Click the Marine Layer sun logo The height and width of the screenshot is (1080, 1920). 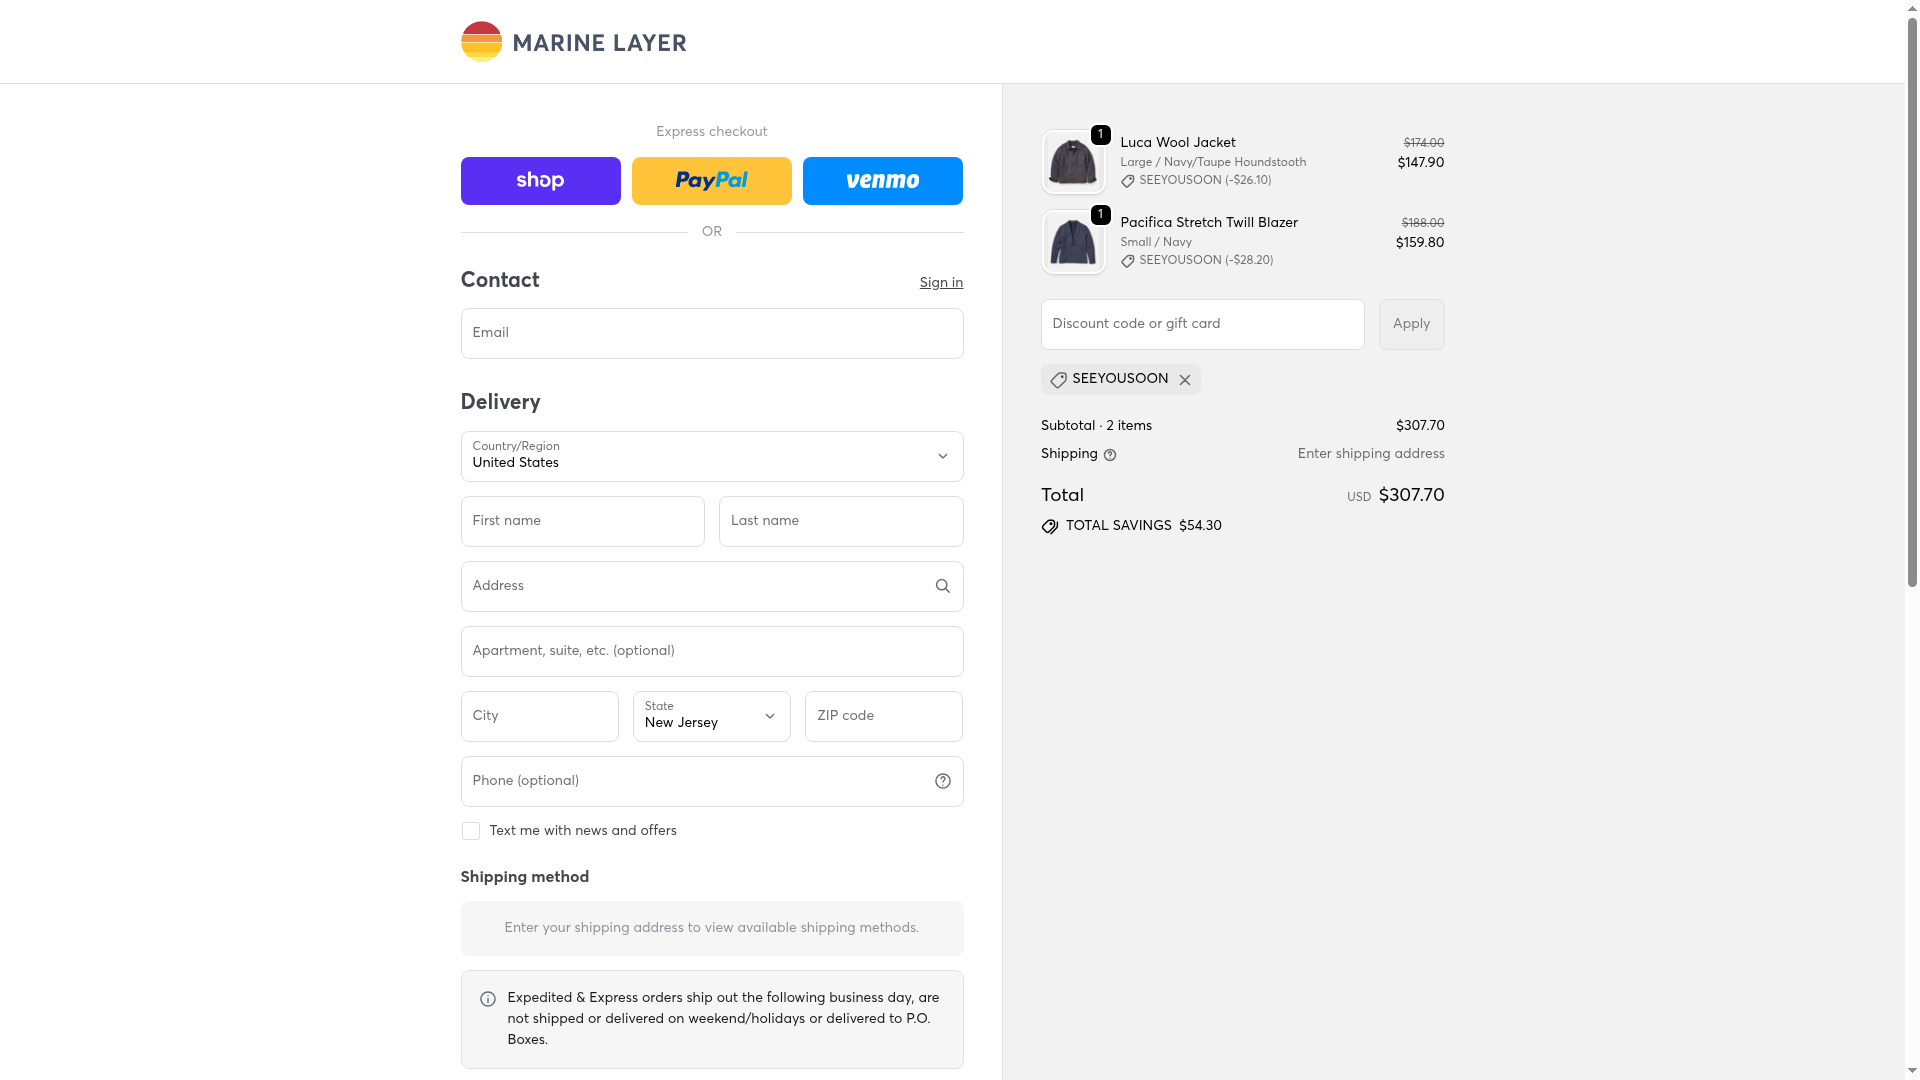click(481, 42)
